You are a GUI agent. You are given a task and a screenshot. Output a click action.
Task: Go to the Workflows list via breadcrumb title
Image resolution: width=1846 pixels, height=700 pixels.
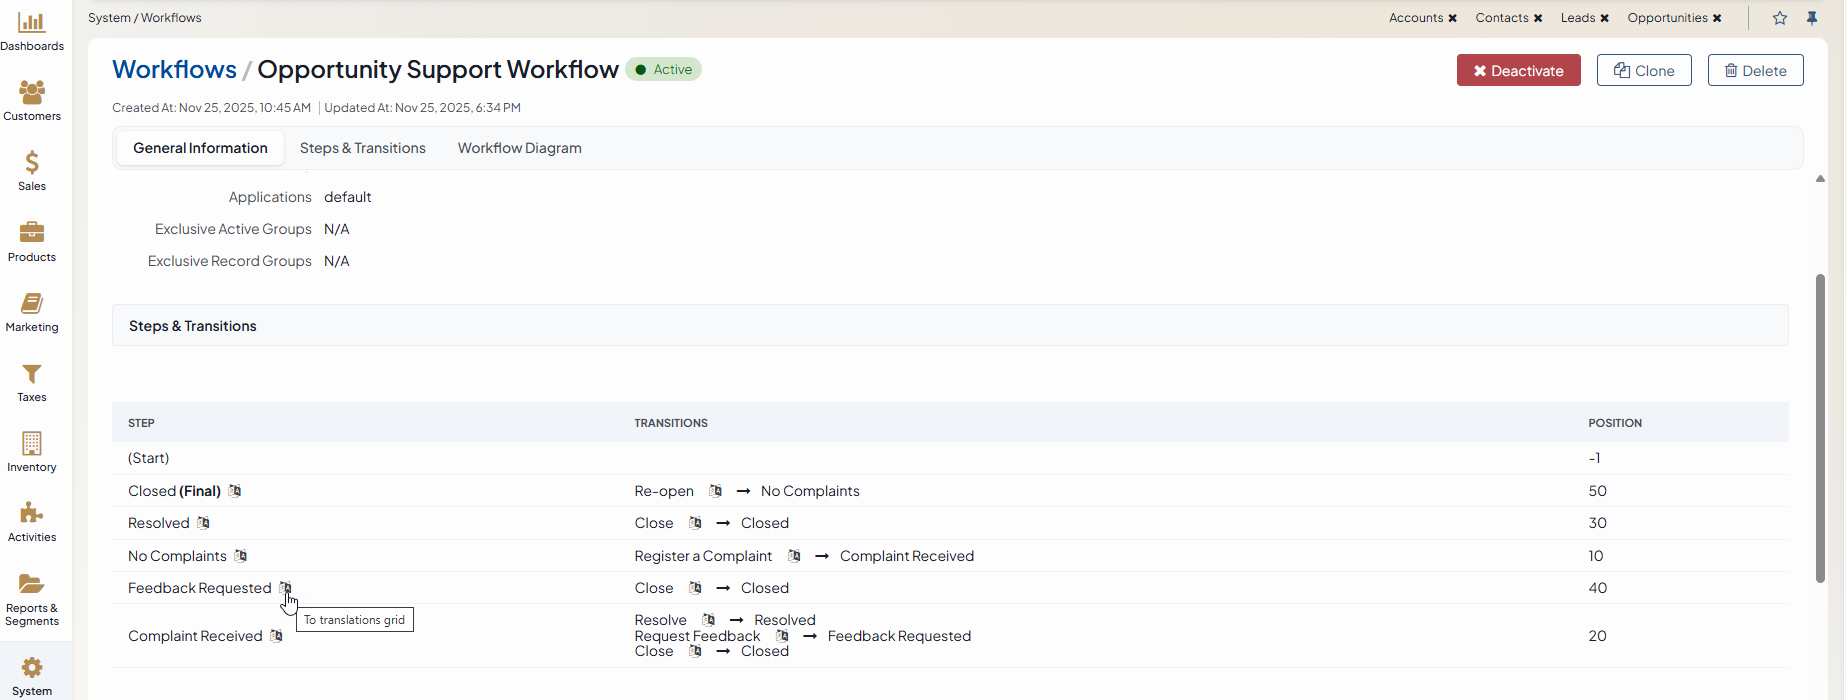[x=174, y=69]
